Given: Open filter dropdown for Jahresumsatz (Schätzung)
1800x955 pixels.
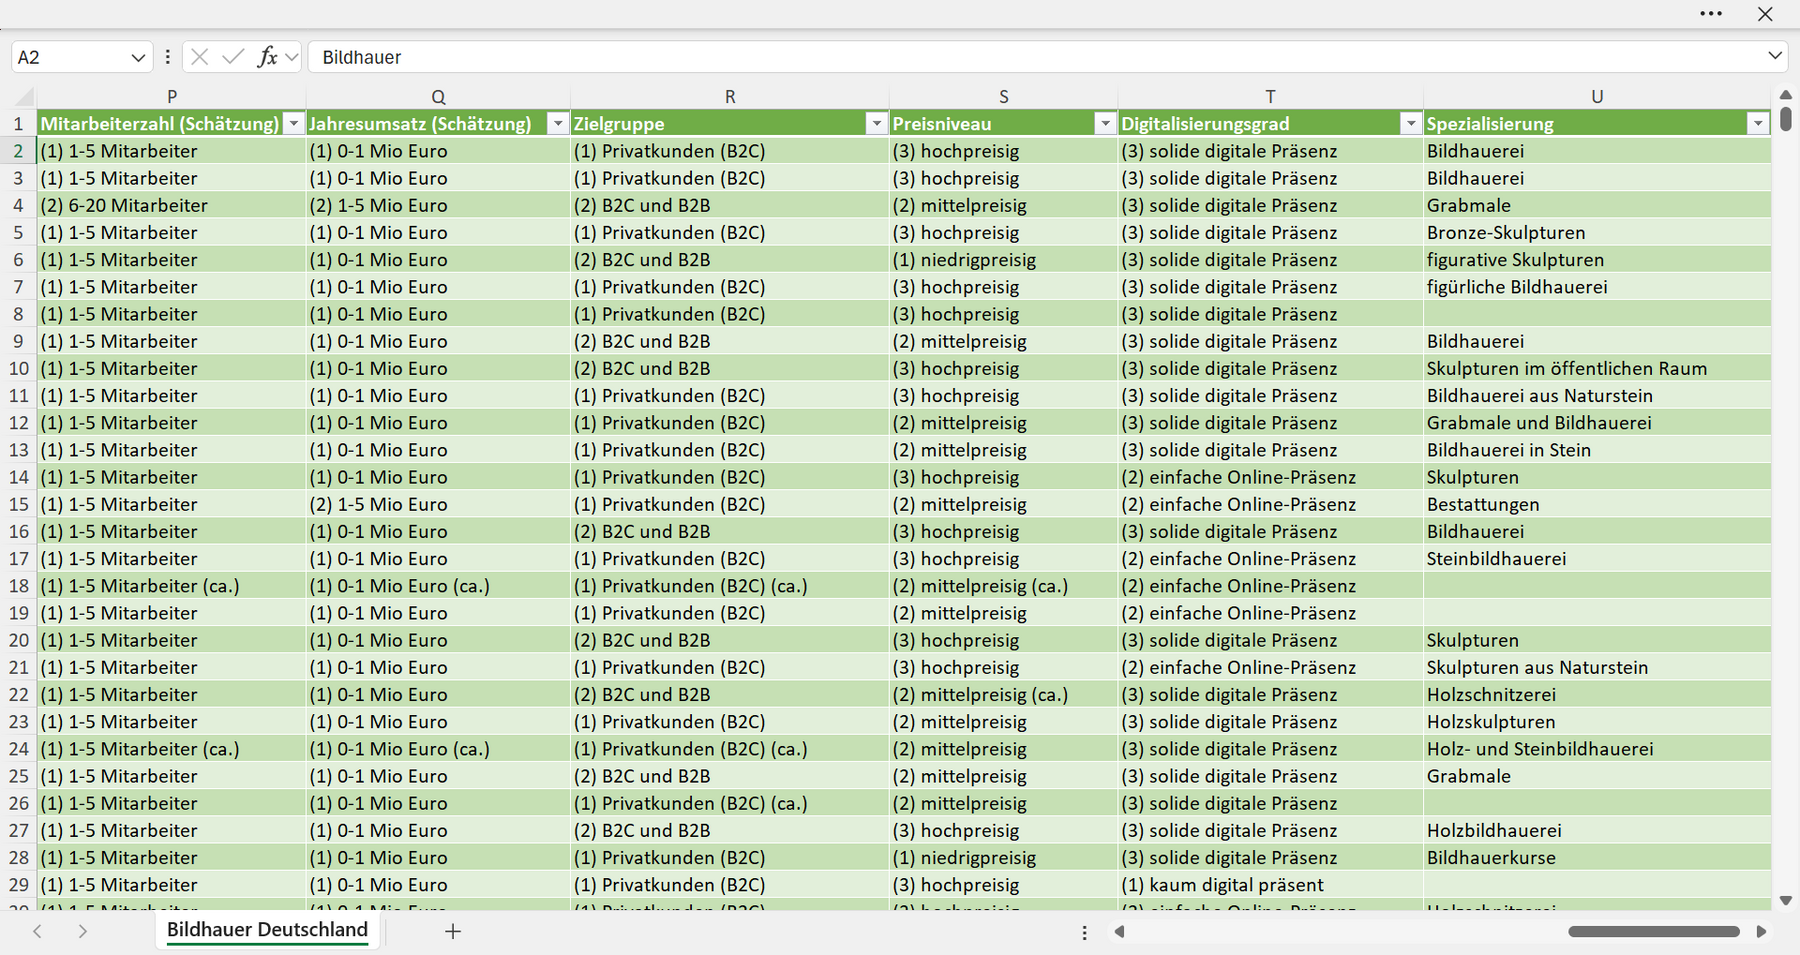Looking at the screenshot, I should [558, 124].
